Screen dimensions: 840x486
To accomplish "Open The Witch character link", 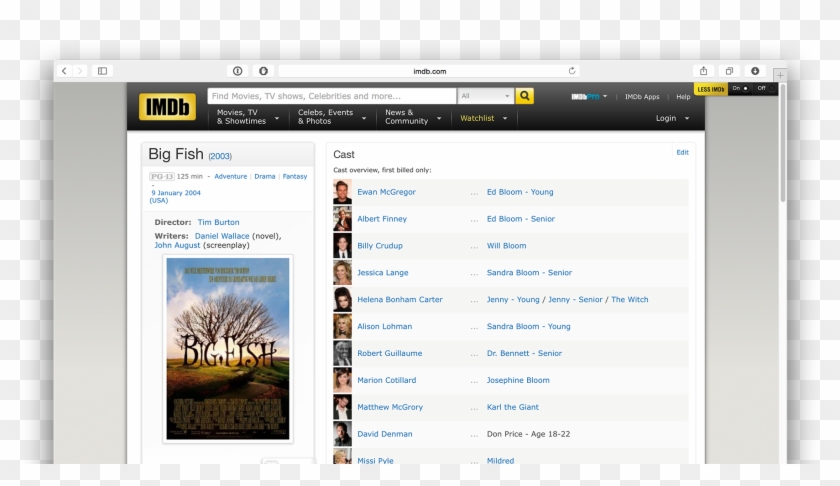I will tap(629, 300).
